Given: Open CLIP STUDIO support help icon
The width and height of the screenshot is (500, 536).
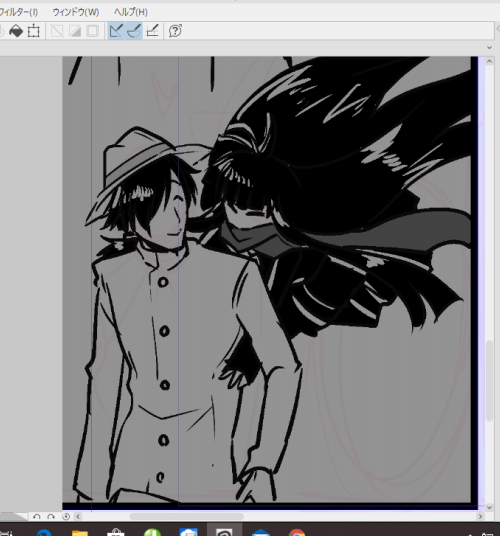Looking at the screenshot, I should (x=175, y=31).
